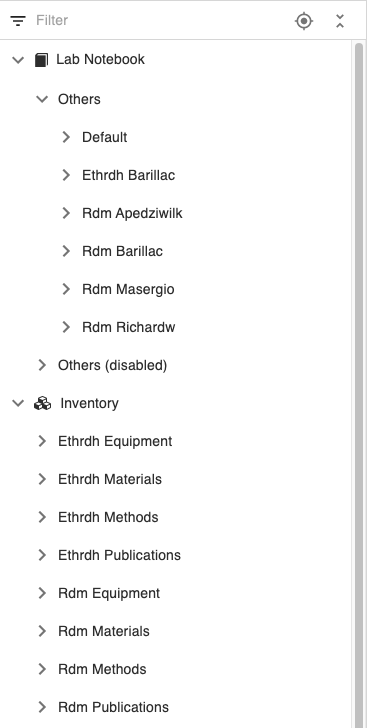Click the Inventory boxes icon
Image resolution: width=367 pixels, height=728 pixels.
coord(42,403)
